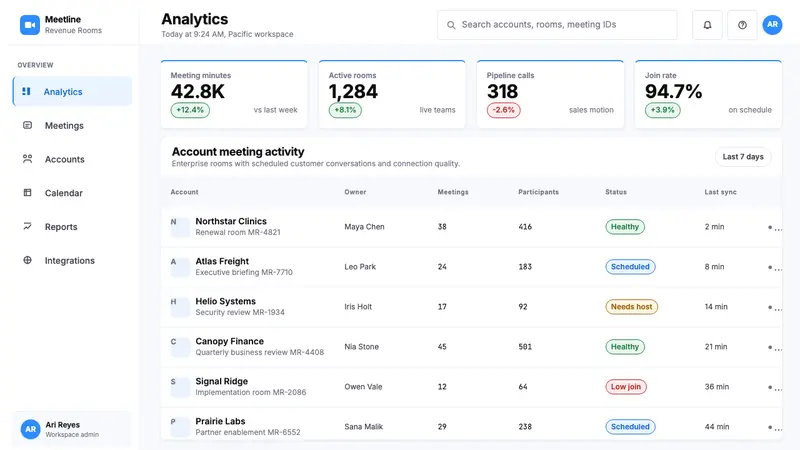The image size is (800, 450).
Task: Click the Northstar Clinics account name
Action: point(231,221)
